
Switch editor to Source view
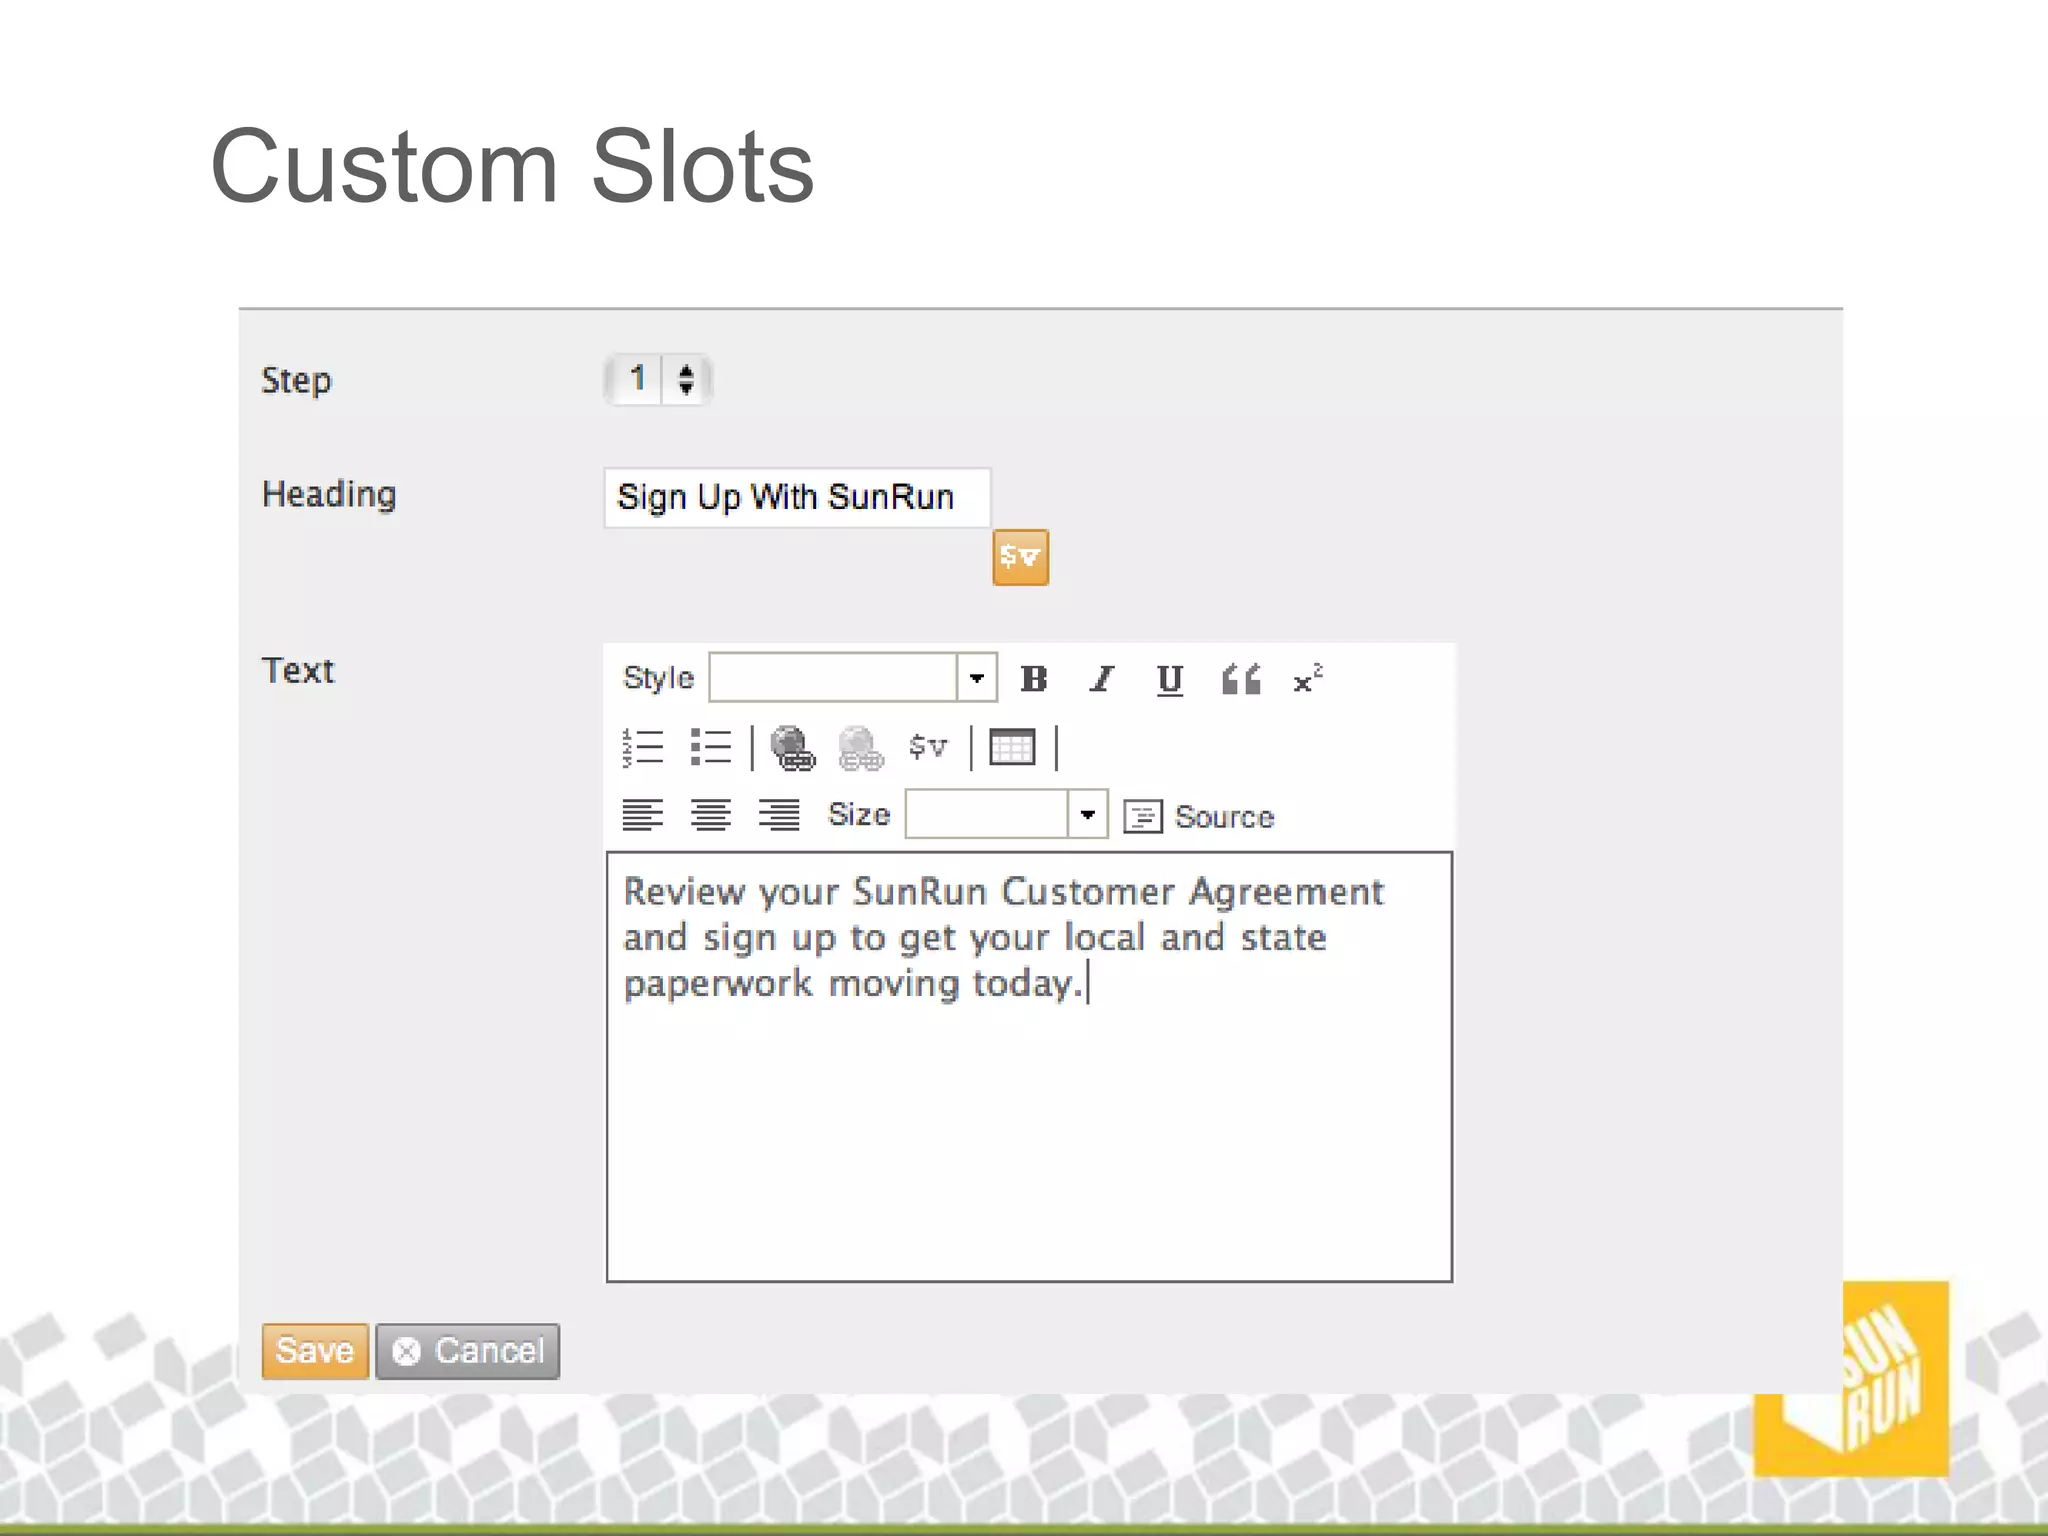tap(1199, 817)
